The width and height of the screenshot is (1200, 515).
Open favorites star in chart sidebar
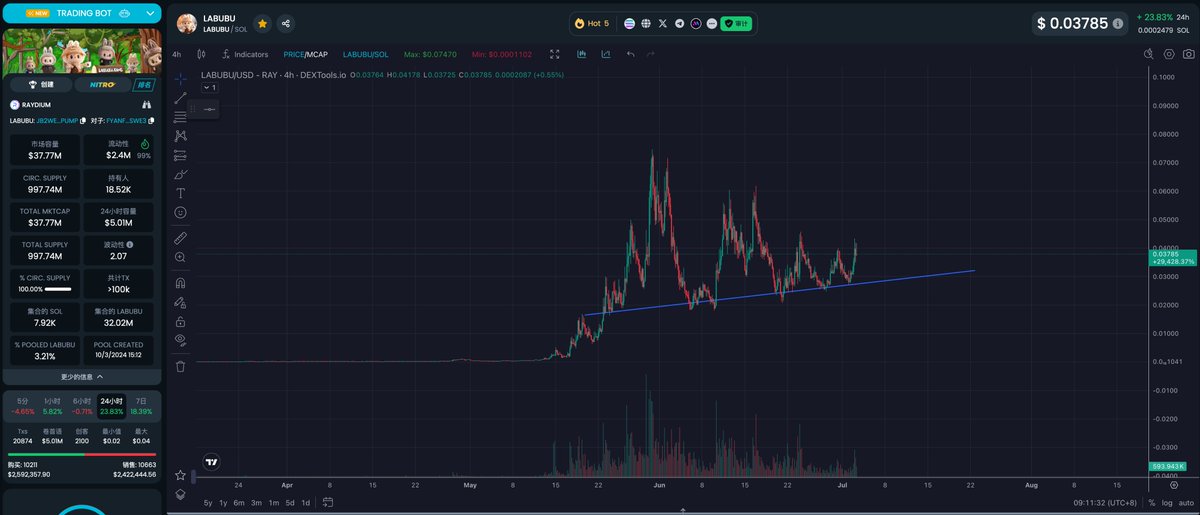point(180,475)
